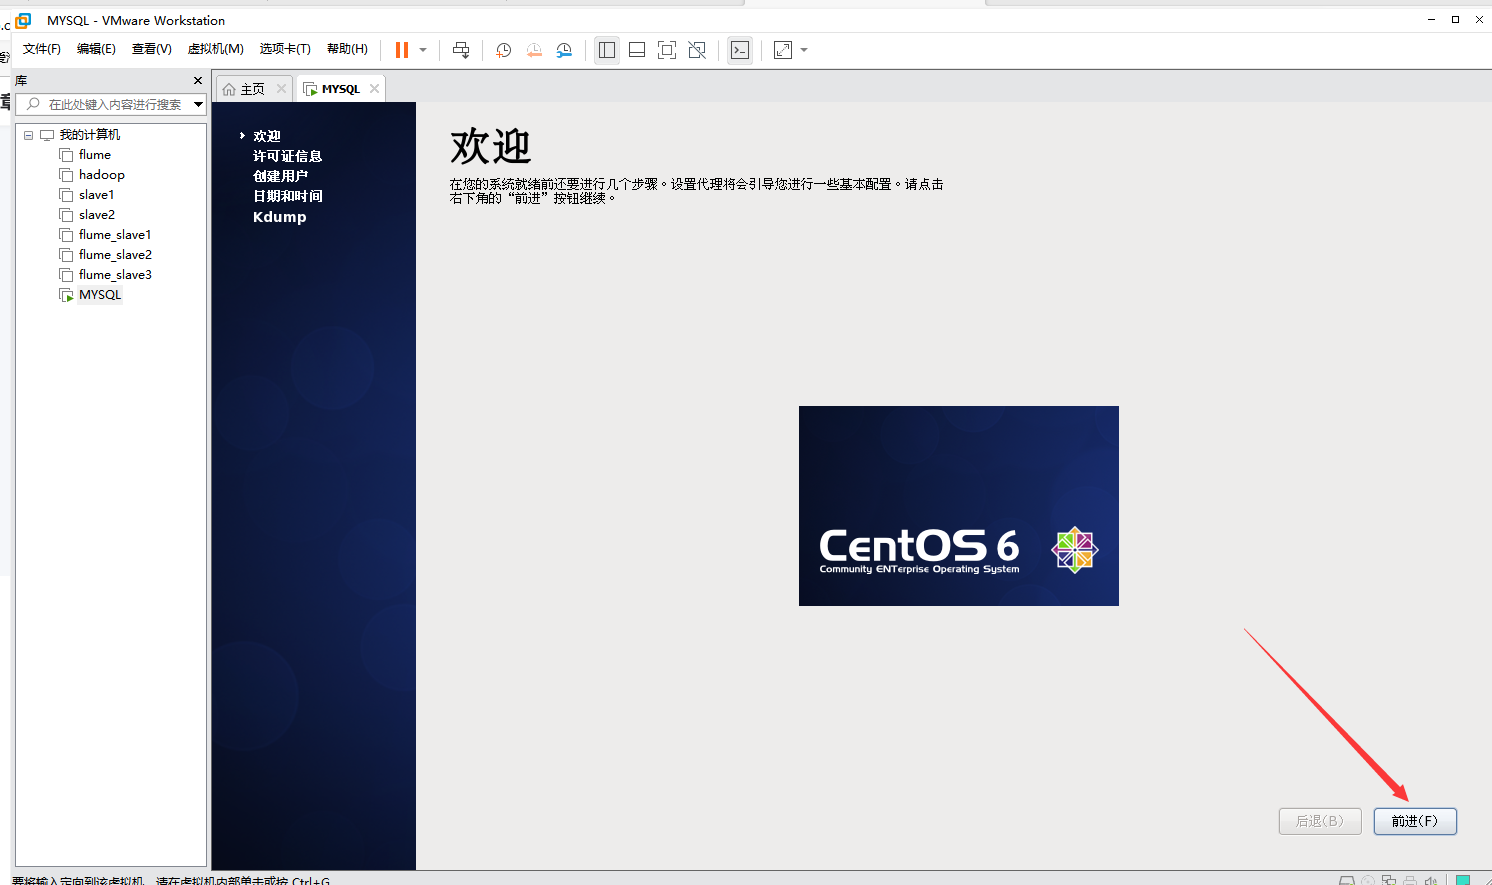Open the 选项卡(T) menu
1492x885 pixels.
(285, 49)
